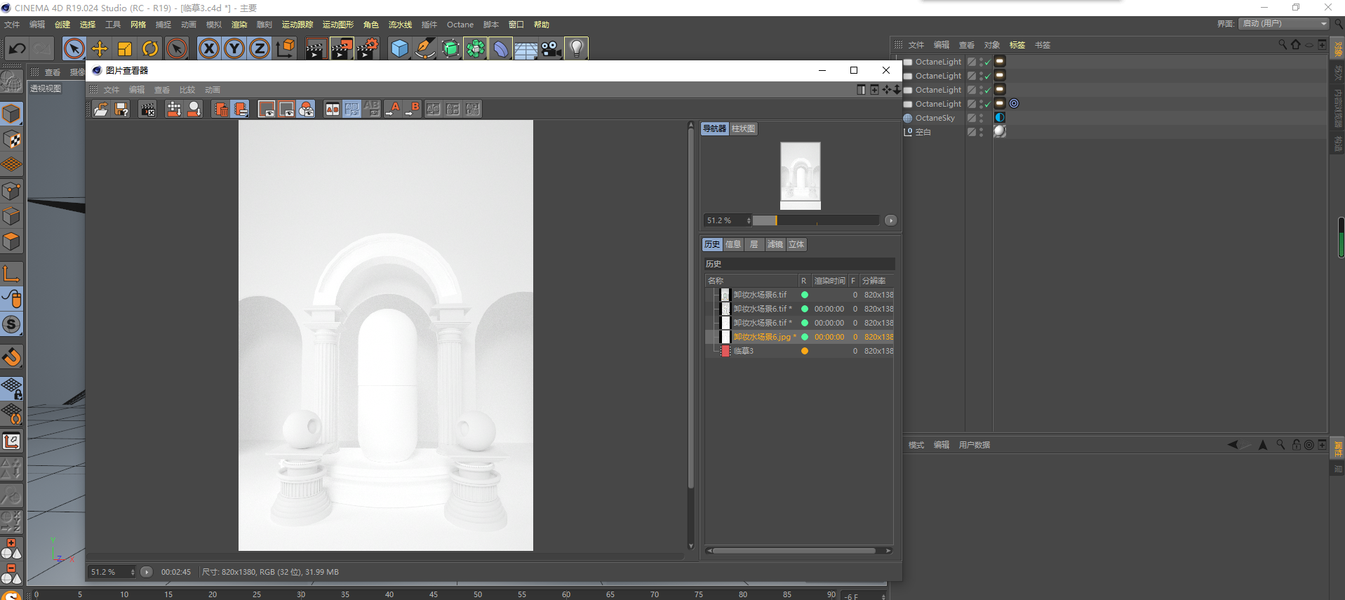
Task: Switch to 层 tab
Action: pos(754,244)
